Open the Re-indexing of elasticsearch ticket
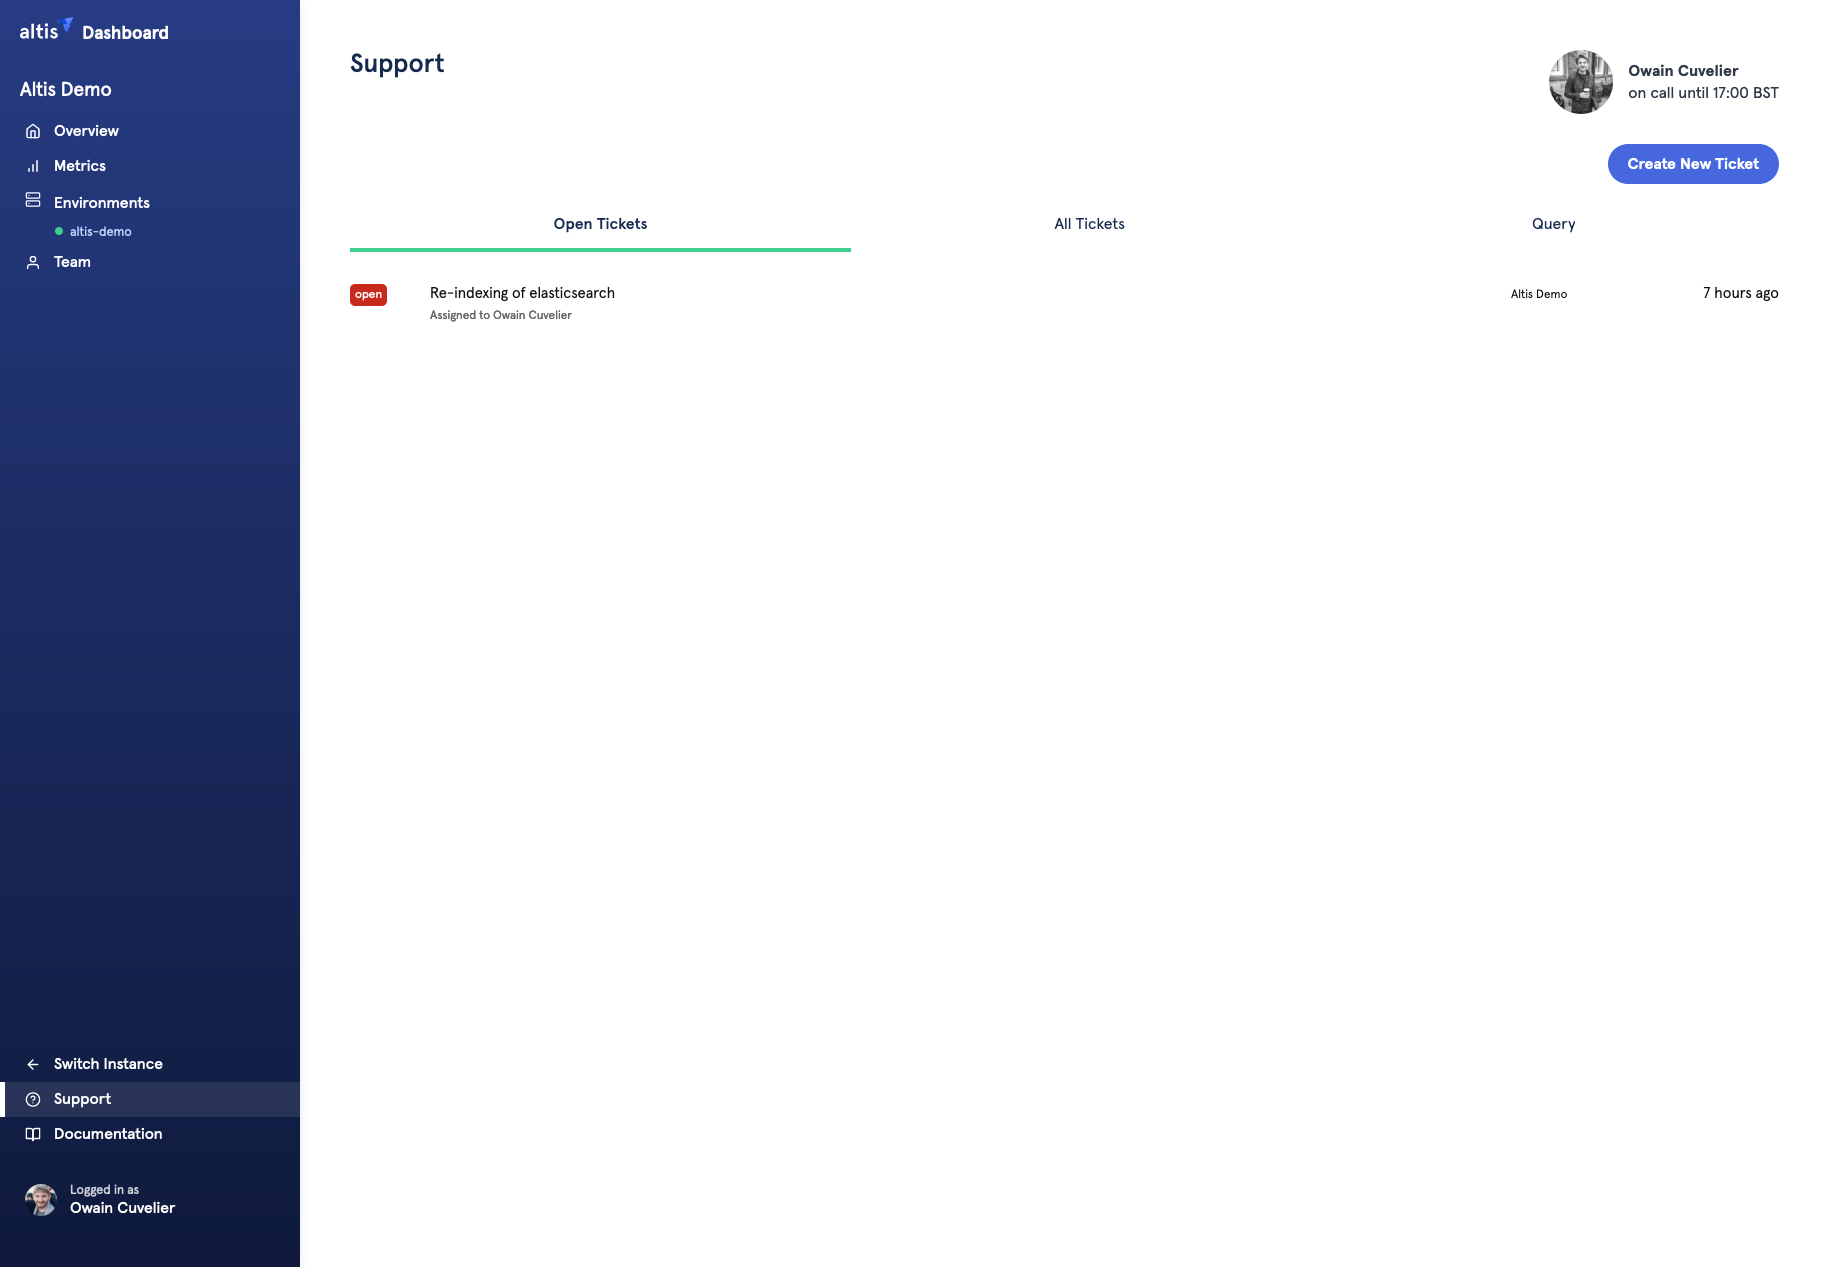 (x=522, y=293)
